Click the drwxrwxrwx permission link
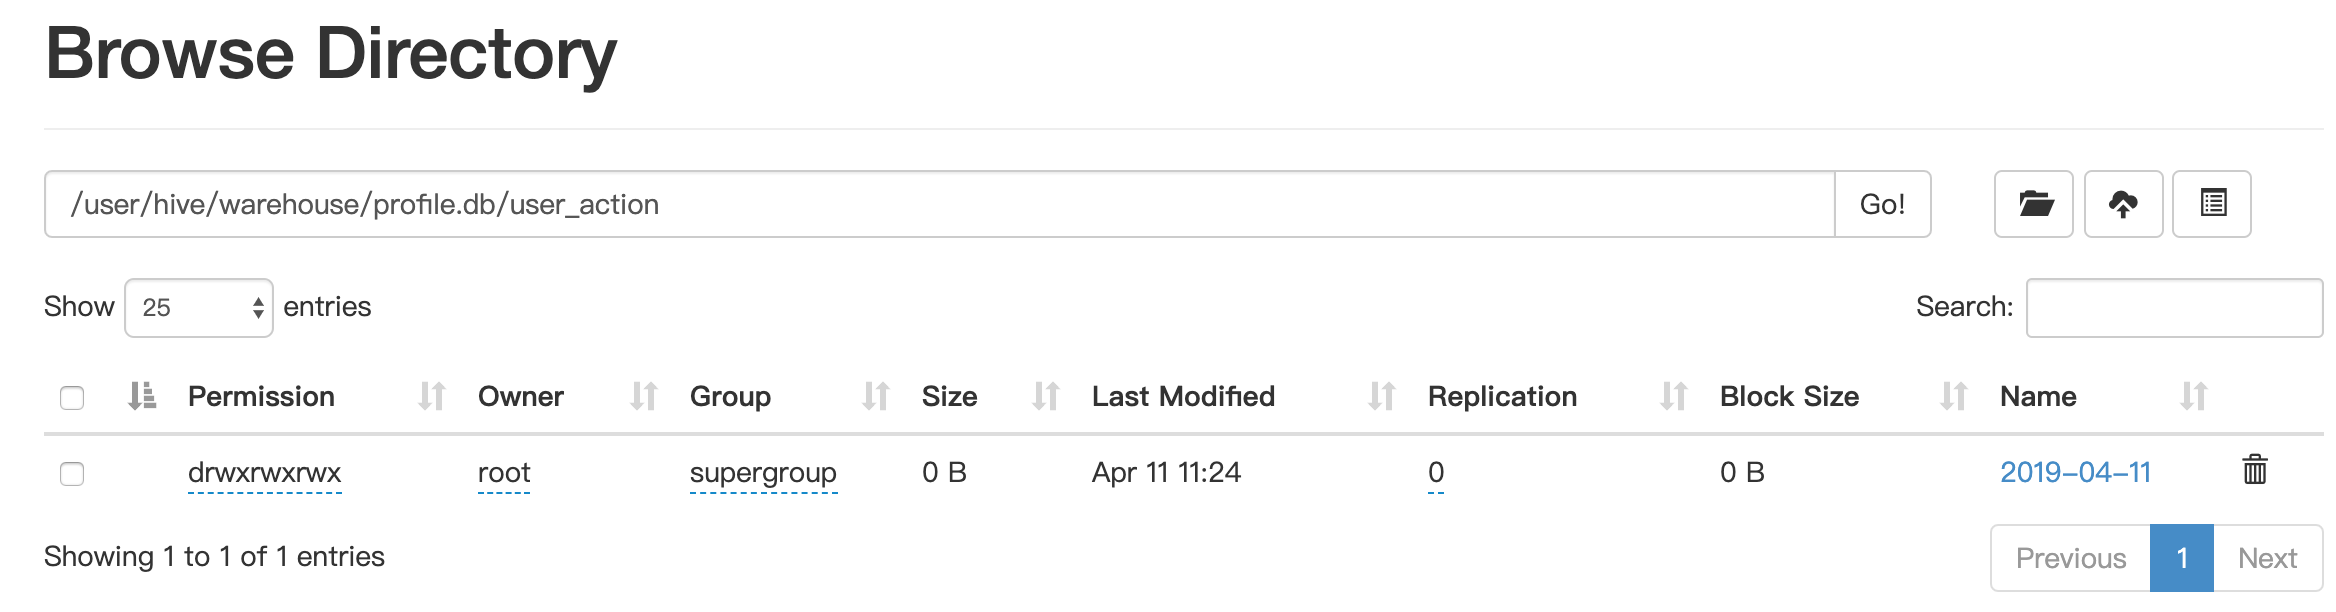Image resolution: width=2336 pixels, height=612 pixels. (265, 472)
